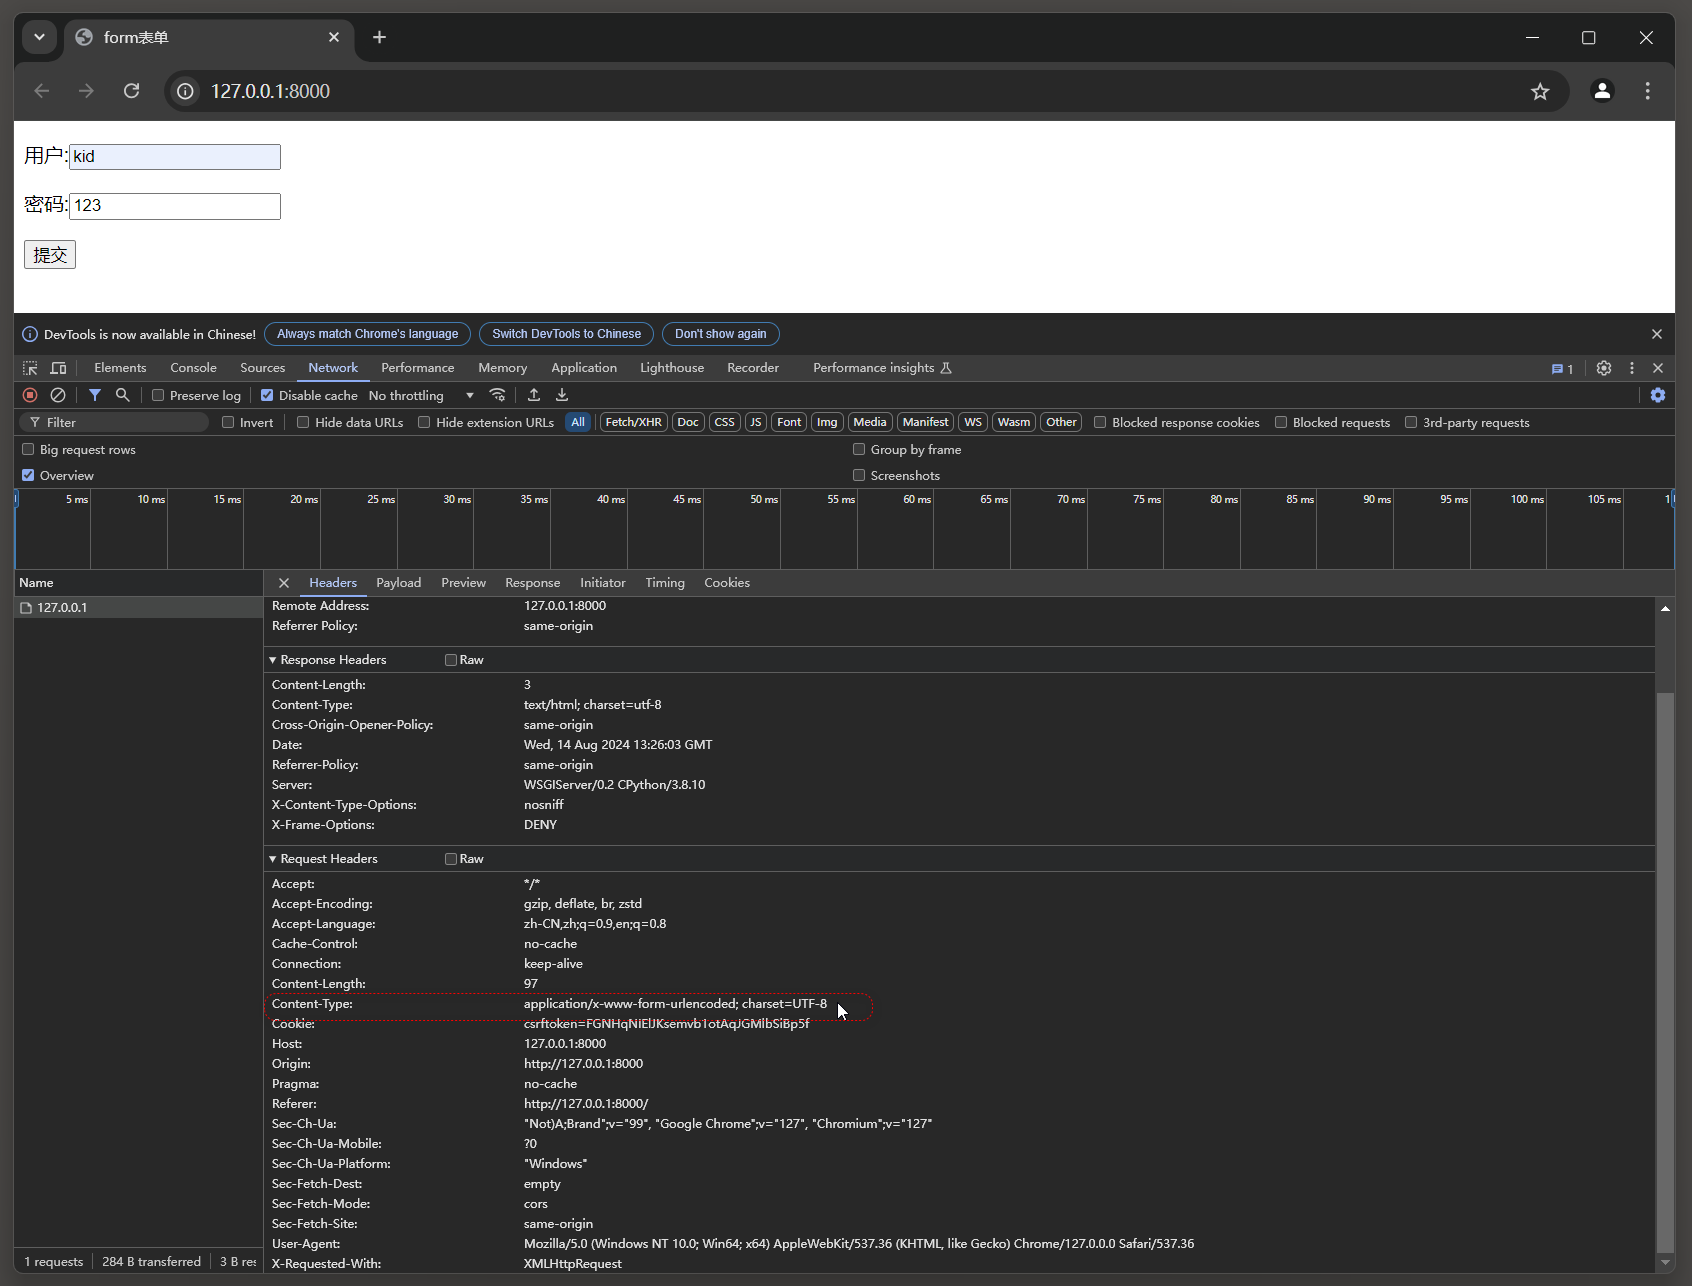Close the DevTools panel
Image resolution: width=1692 pixels, height=1286 pixels.
pos(1658,368)
